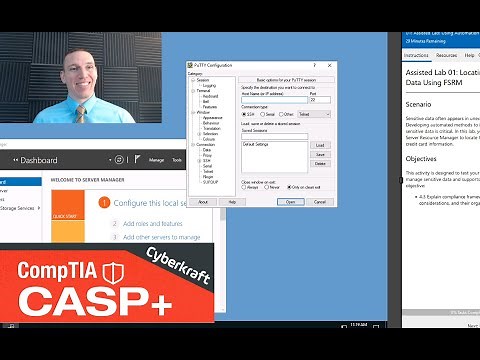The image size is (480, 360).
Task: Click the Host Name input field
Action: coord(274,100)
